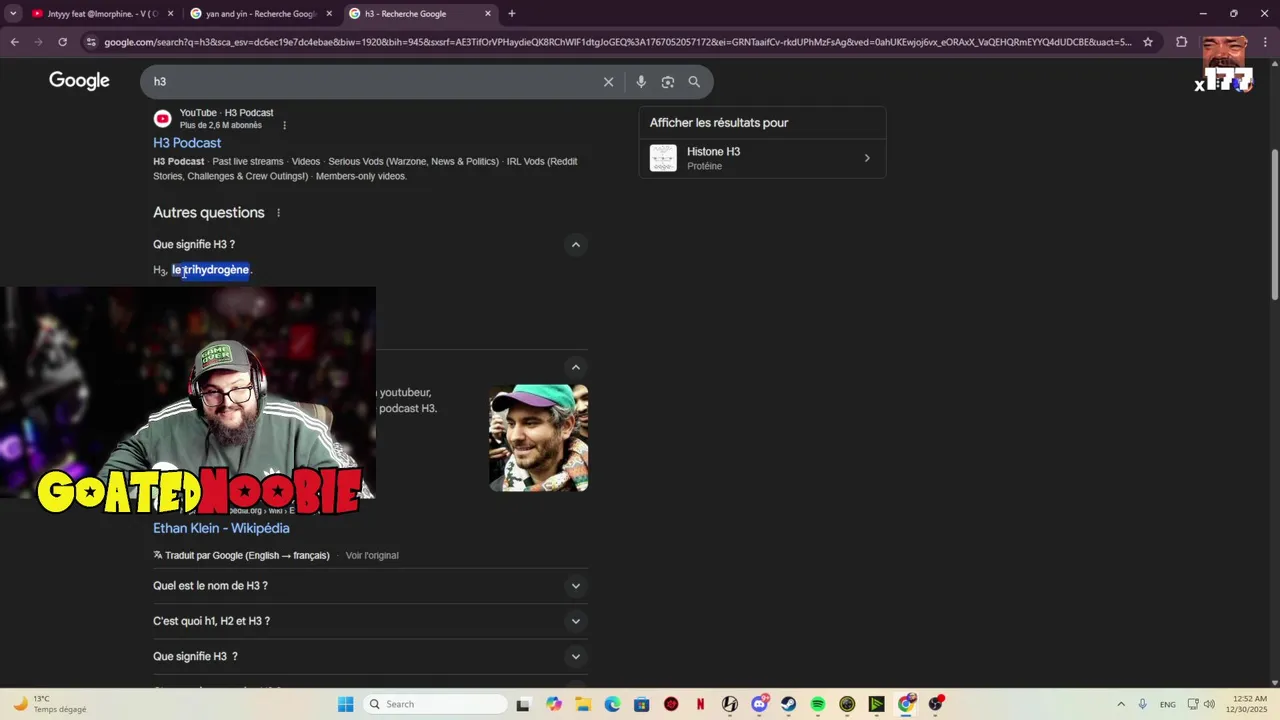Open the Histone H3 result chevron
The height and width of the screenshot is (720, 1280).
point(867,158)
